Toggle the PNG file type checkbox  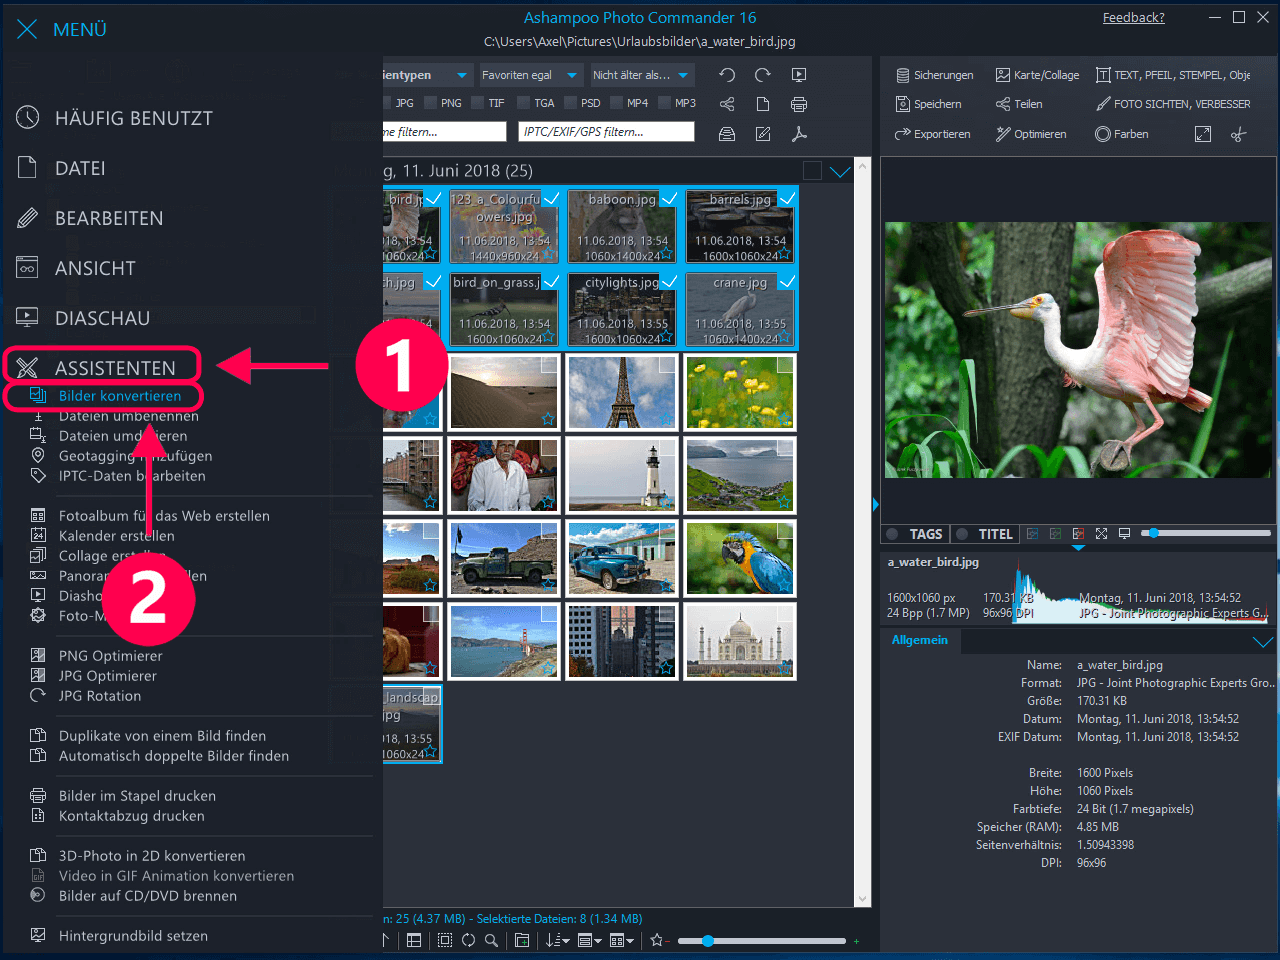click(431, 103)
